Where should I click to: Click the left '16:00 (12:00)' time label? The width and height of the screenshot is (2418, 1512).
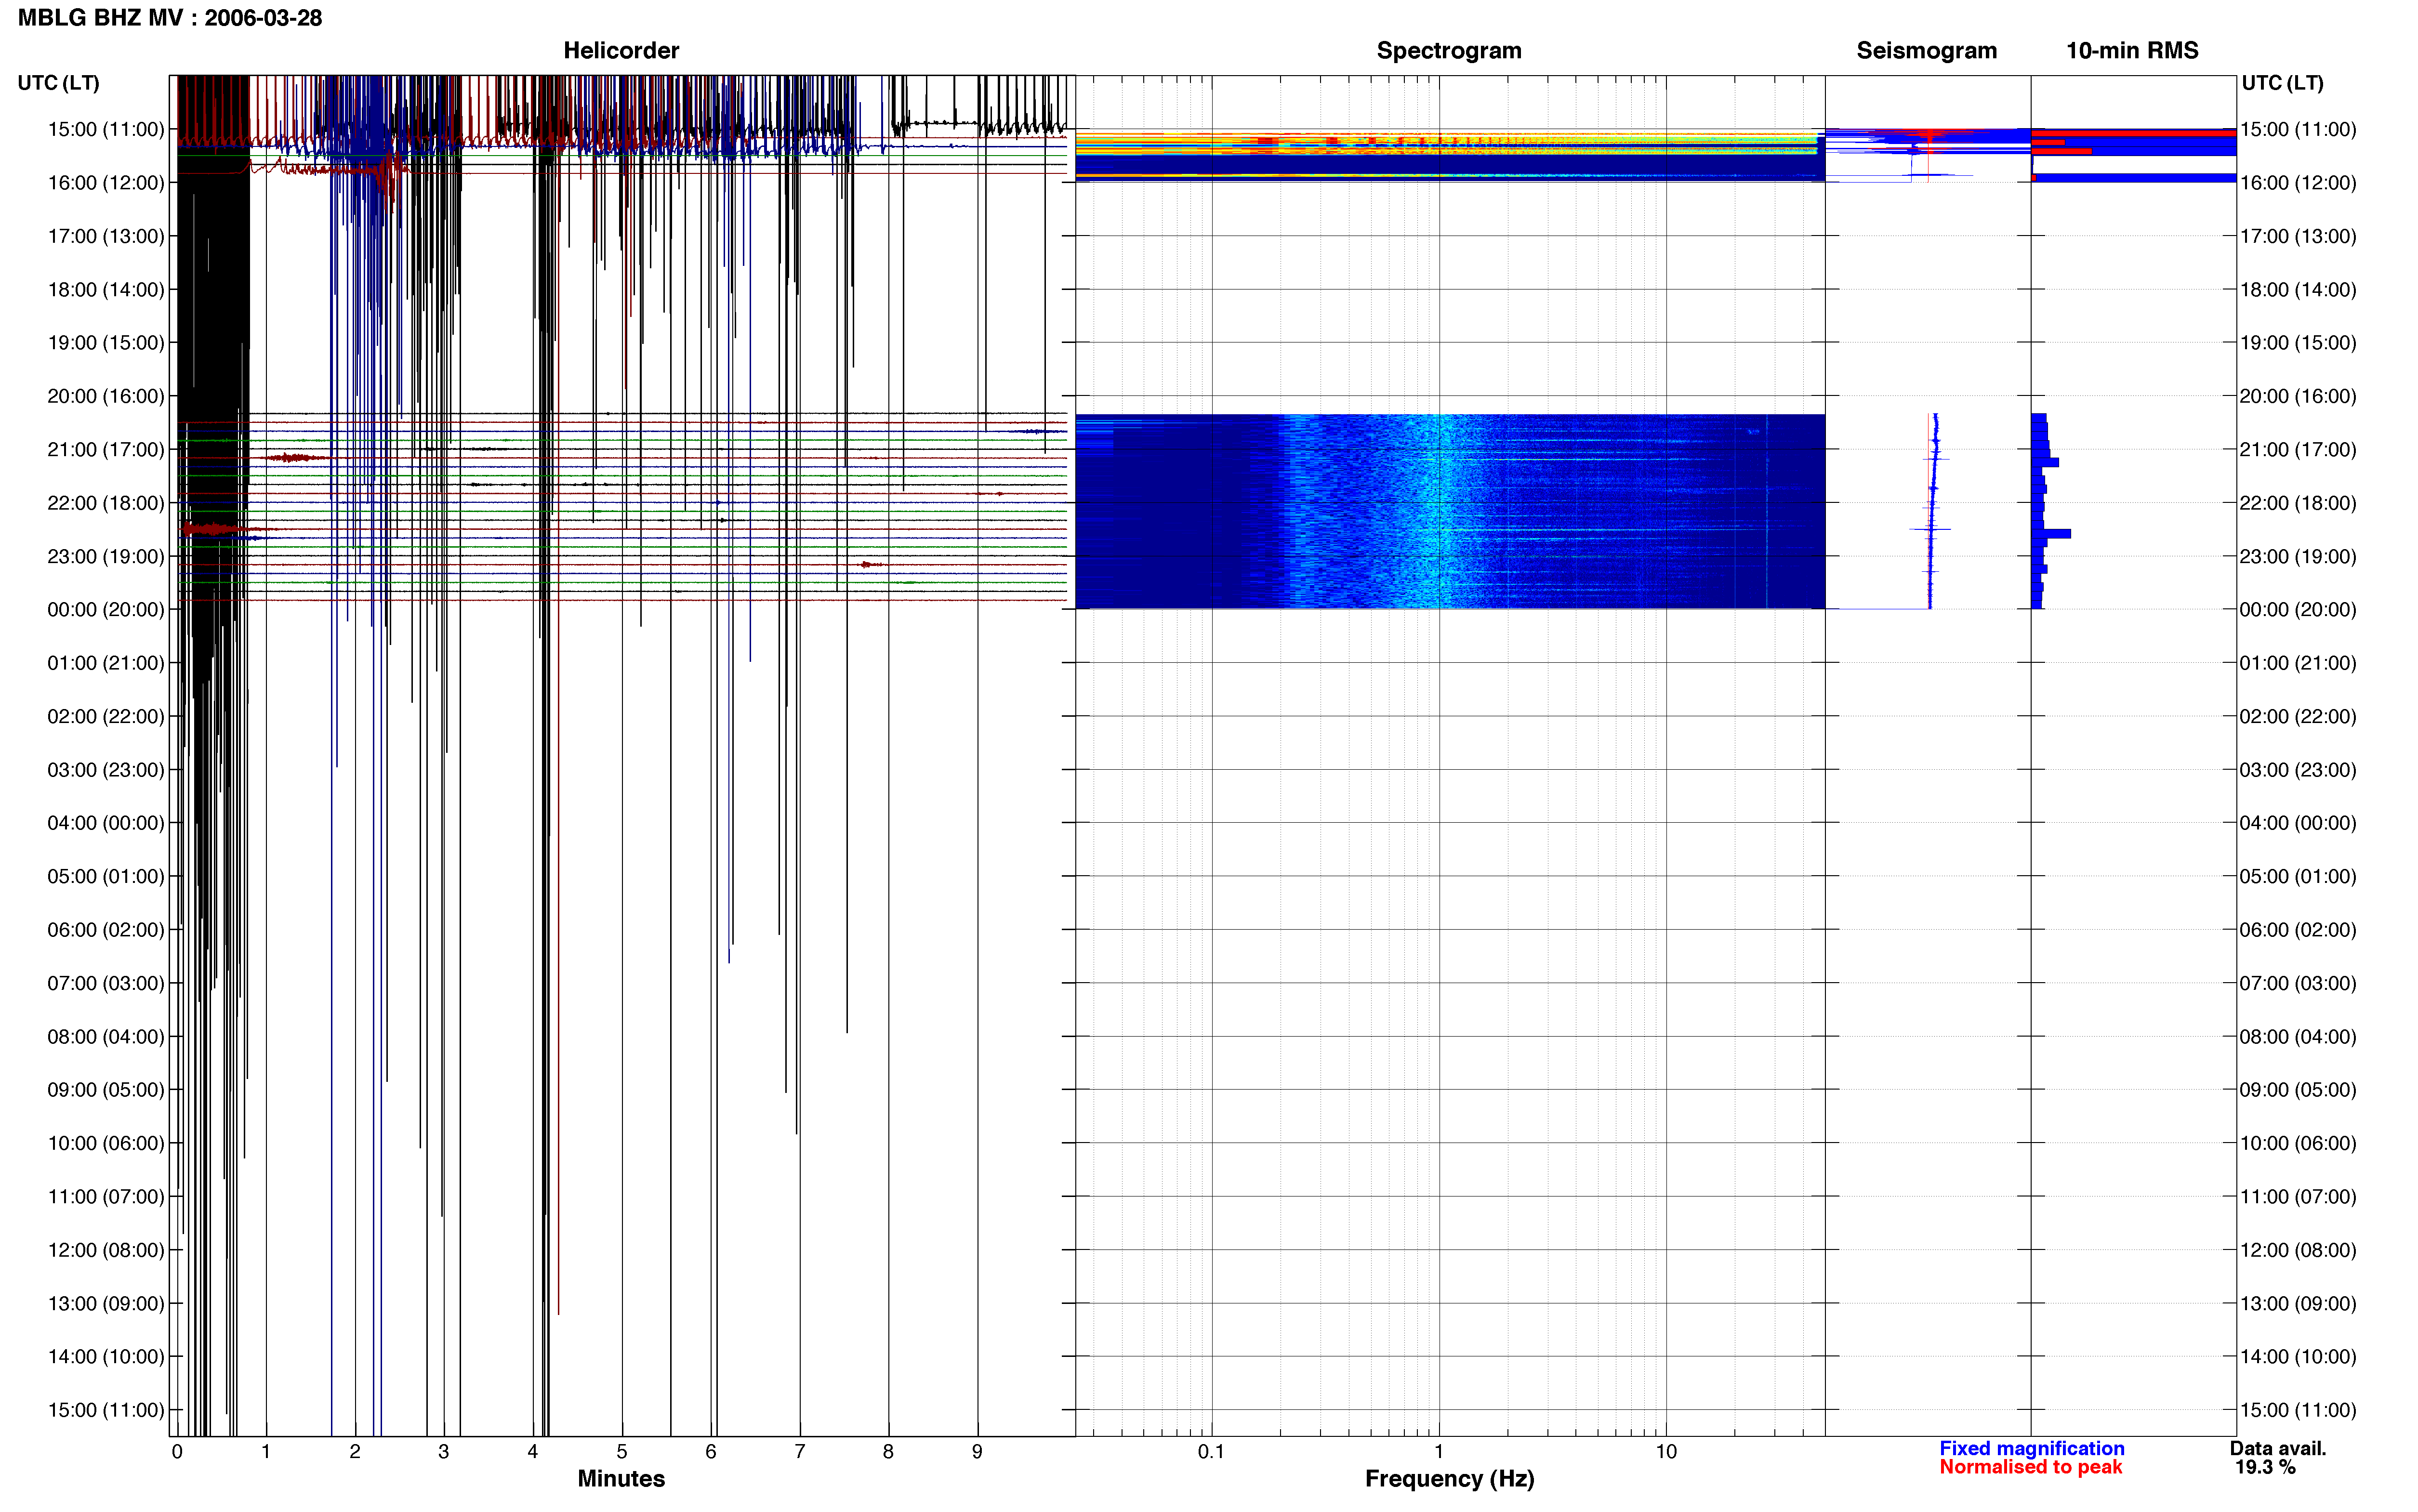point(106,183)
